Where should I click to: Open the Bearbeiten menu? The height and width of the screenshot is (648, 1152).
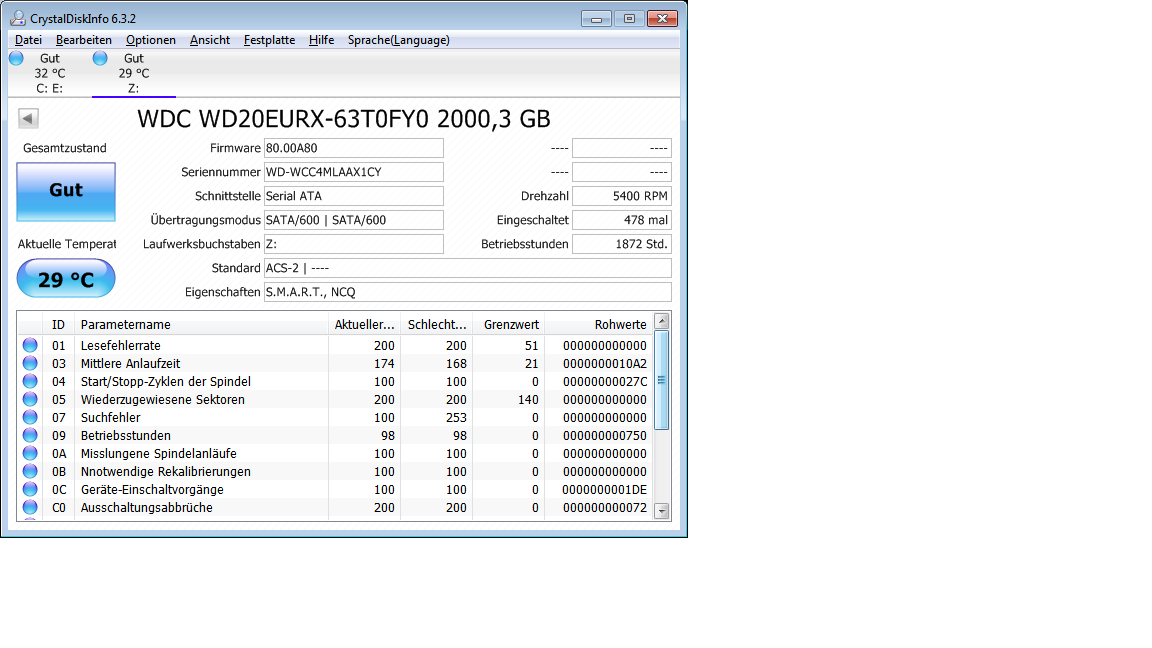[84, 40]
